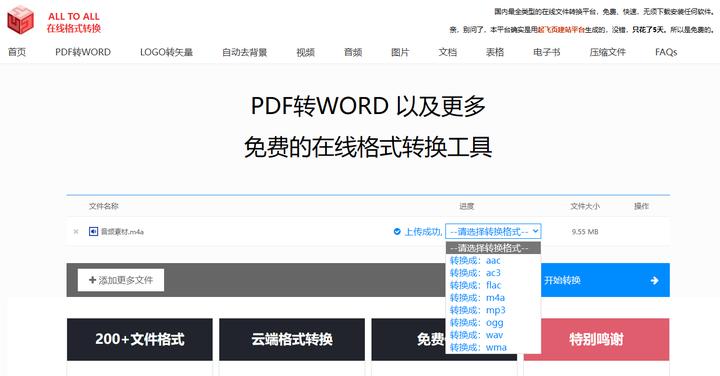This screenshot has height=376, width=720.
Task: Open the 音频 menu item
Action: tap(353, 52)
